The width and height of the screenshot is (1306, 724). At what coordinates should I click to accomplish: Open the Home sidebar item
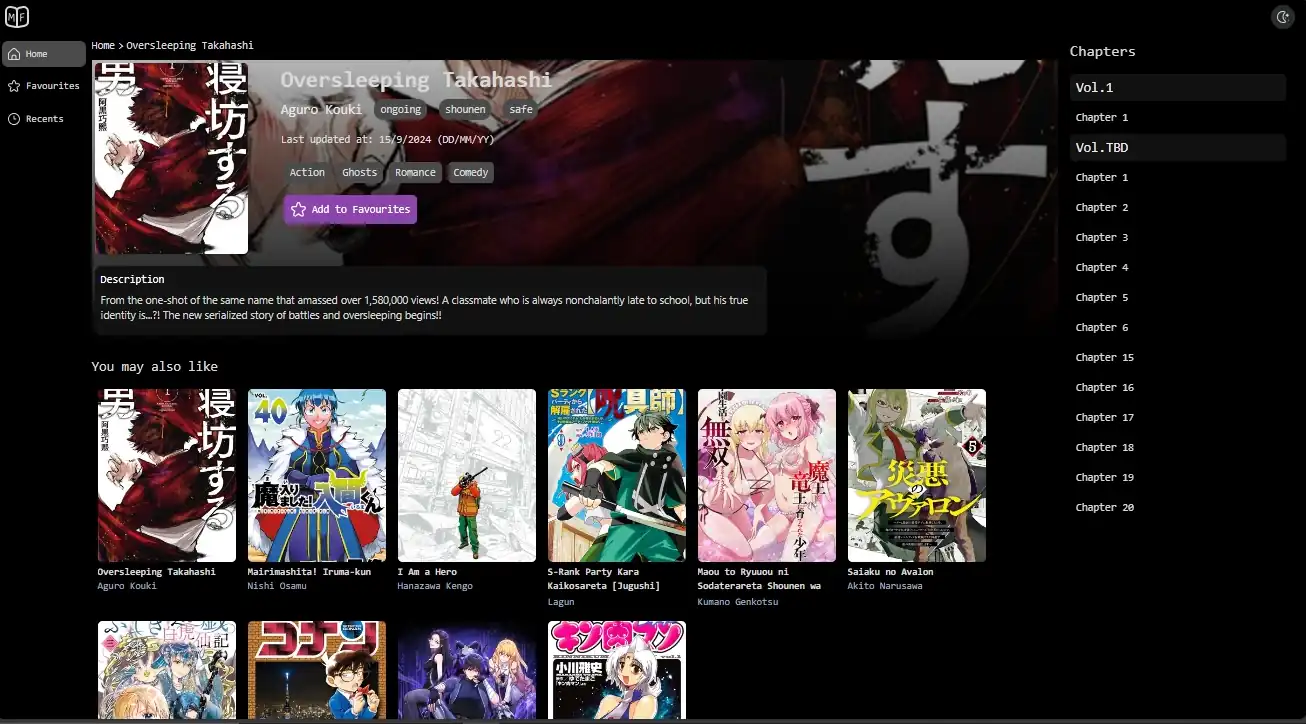click(x=44, y=54)
